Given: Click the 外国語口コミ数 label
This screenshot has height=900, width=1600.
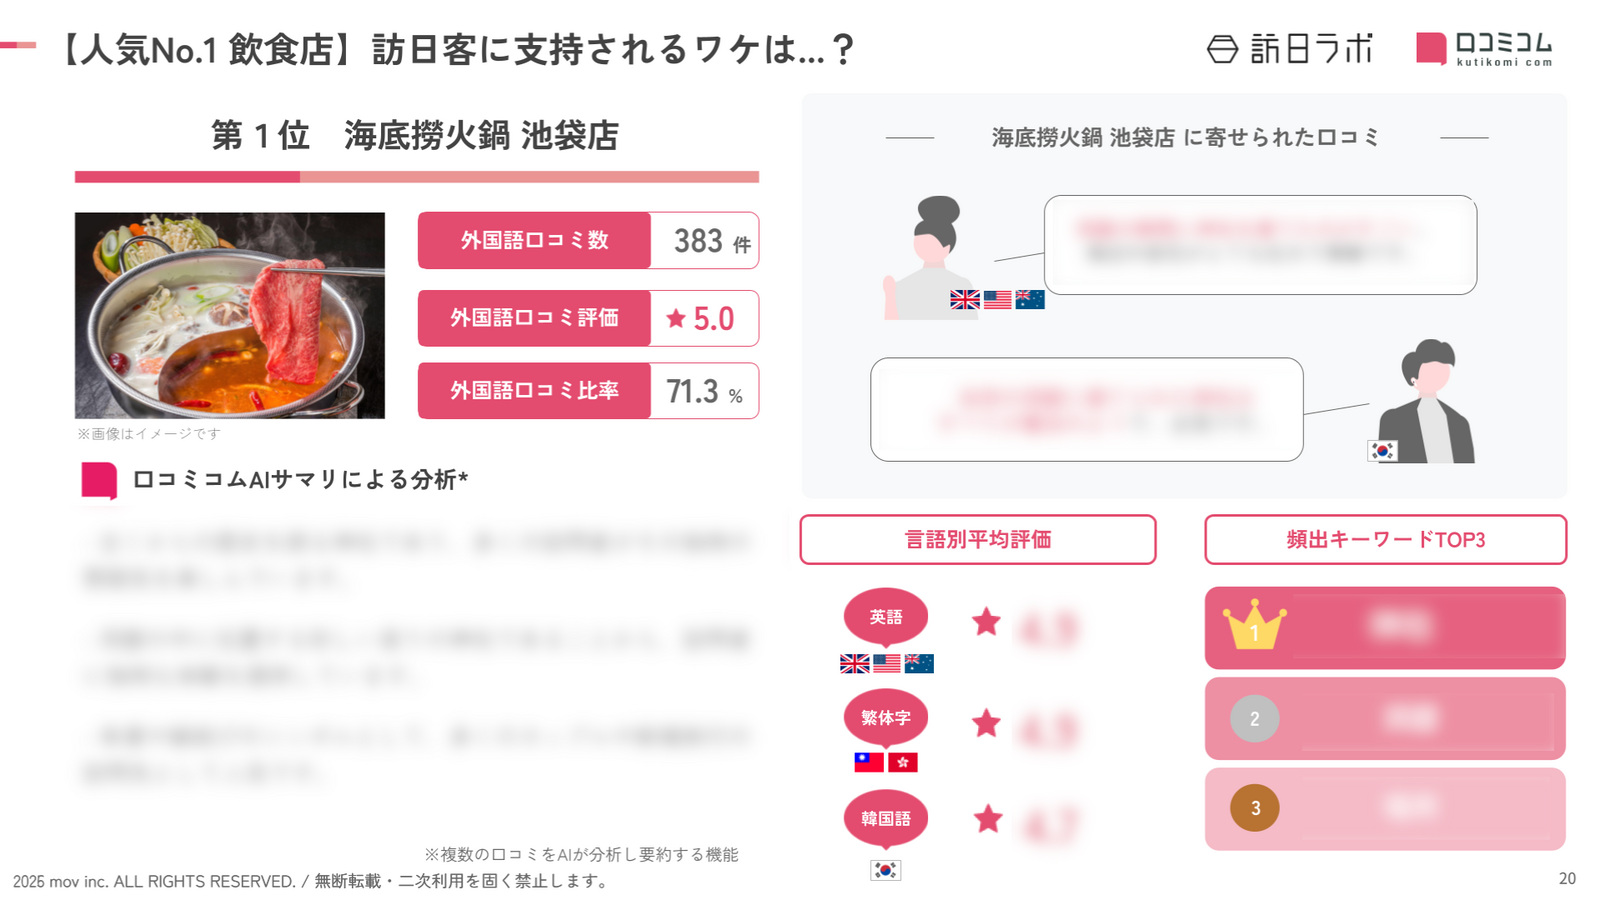Looking at the screenshot, I should pos(534,241).
